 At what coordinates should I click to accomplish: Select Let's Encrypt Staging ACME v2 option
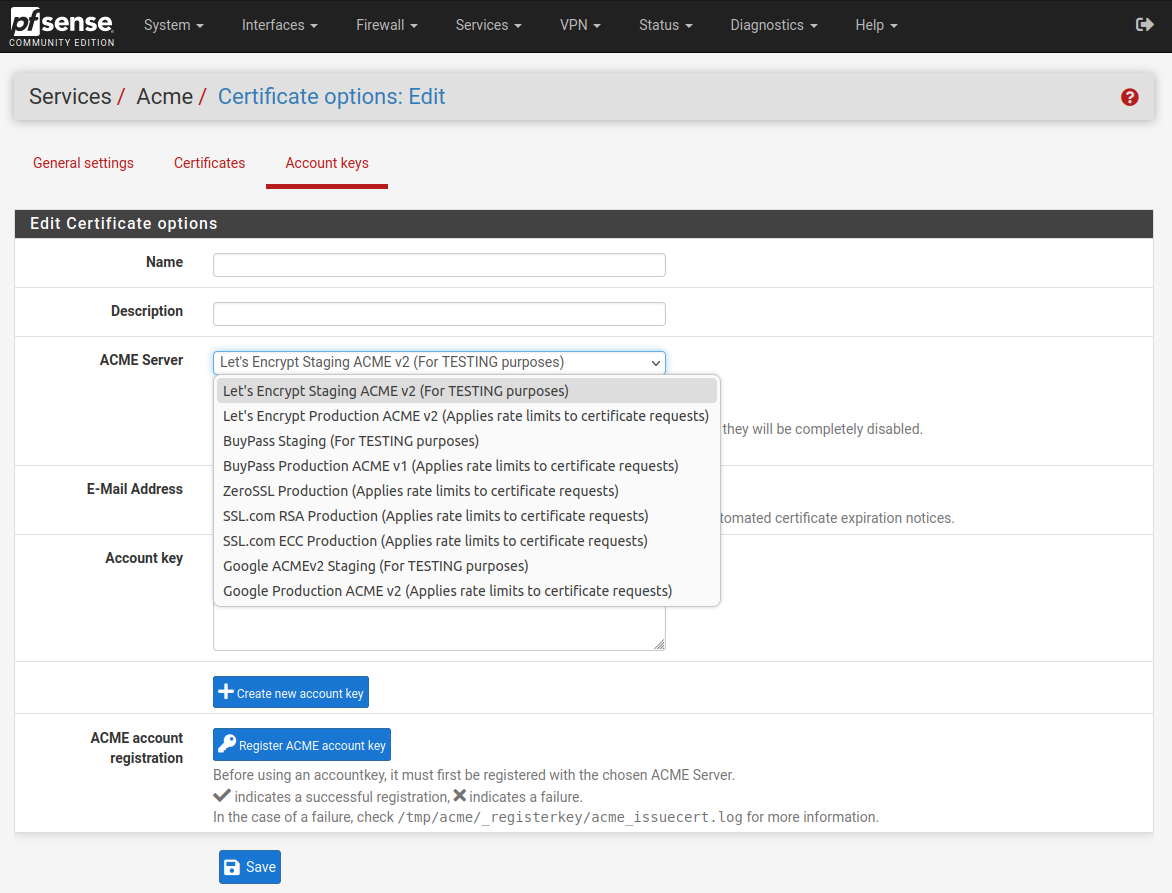pyautogui.click(x=466, y=391)
